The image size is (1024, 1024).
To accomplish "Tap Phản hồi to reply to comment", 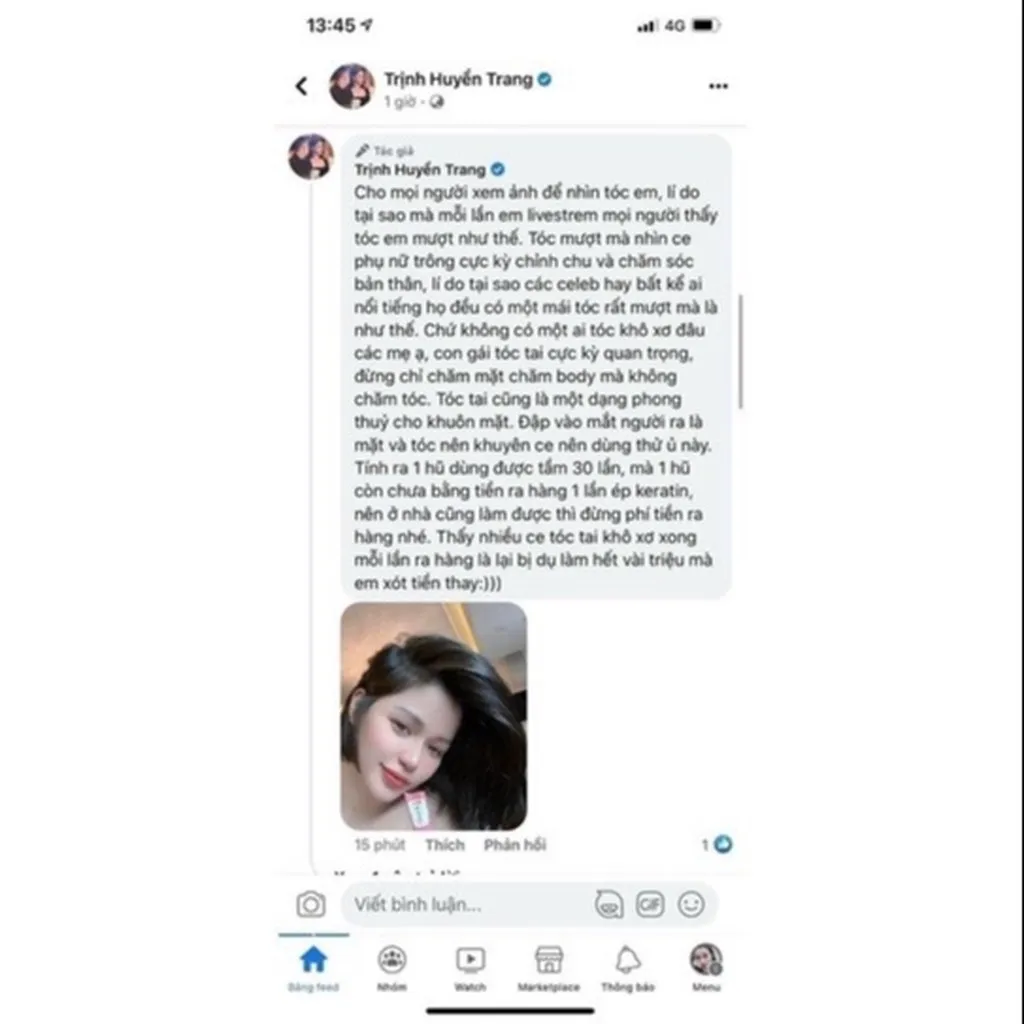I will click(x=515, y=844).
